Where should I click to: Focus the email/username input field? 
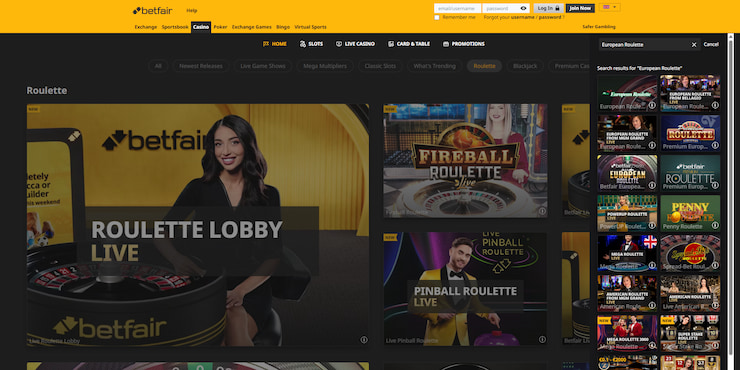click(457, 8)
